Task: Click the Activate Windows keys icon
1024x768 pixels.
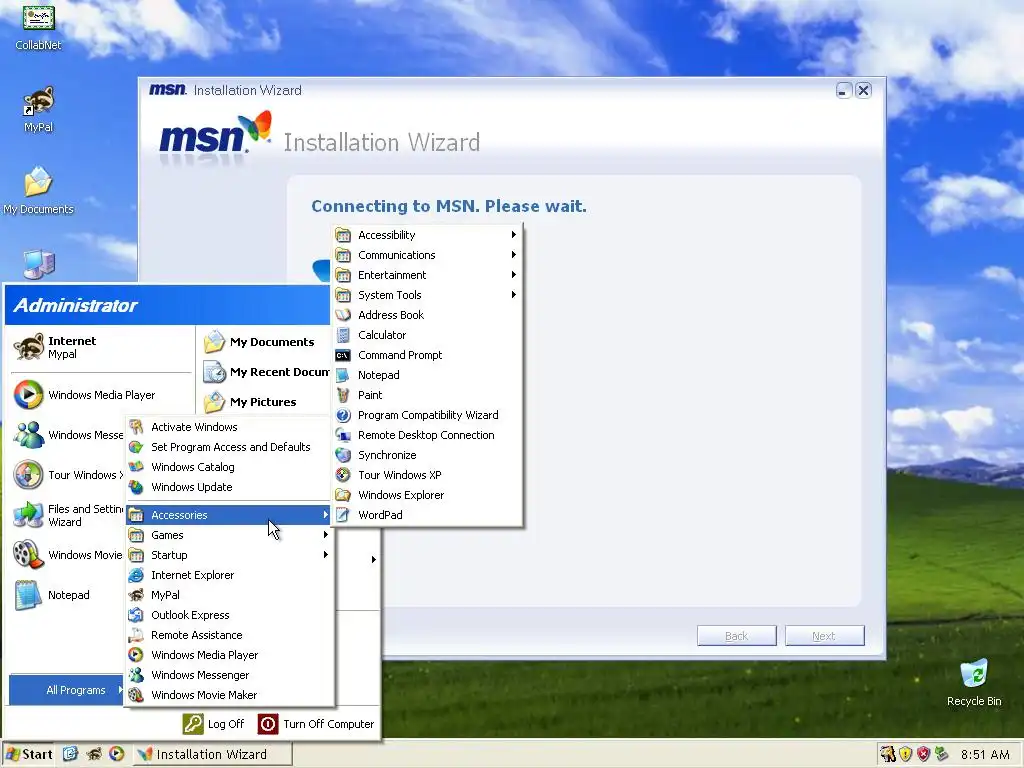Action: tap(136, 427)
